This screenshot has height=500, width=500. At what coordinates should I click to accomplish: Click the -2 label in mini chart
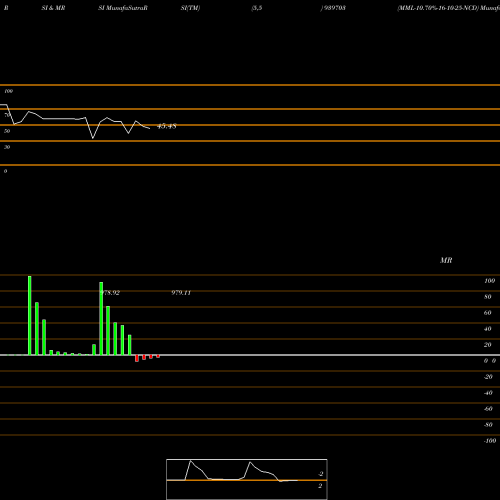pyautogui.click(x=320, y=474)
